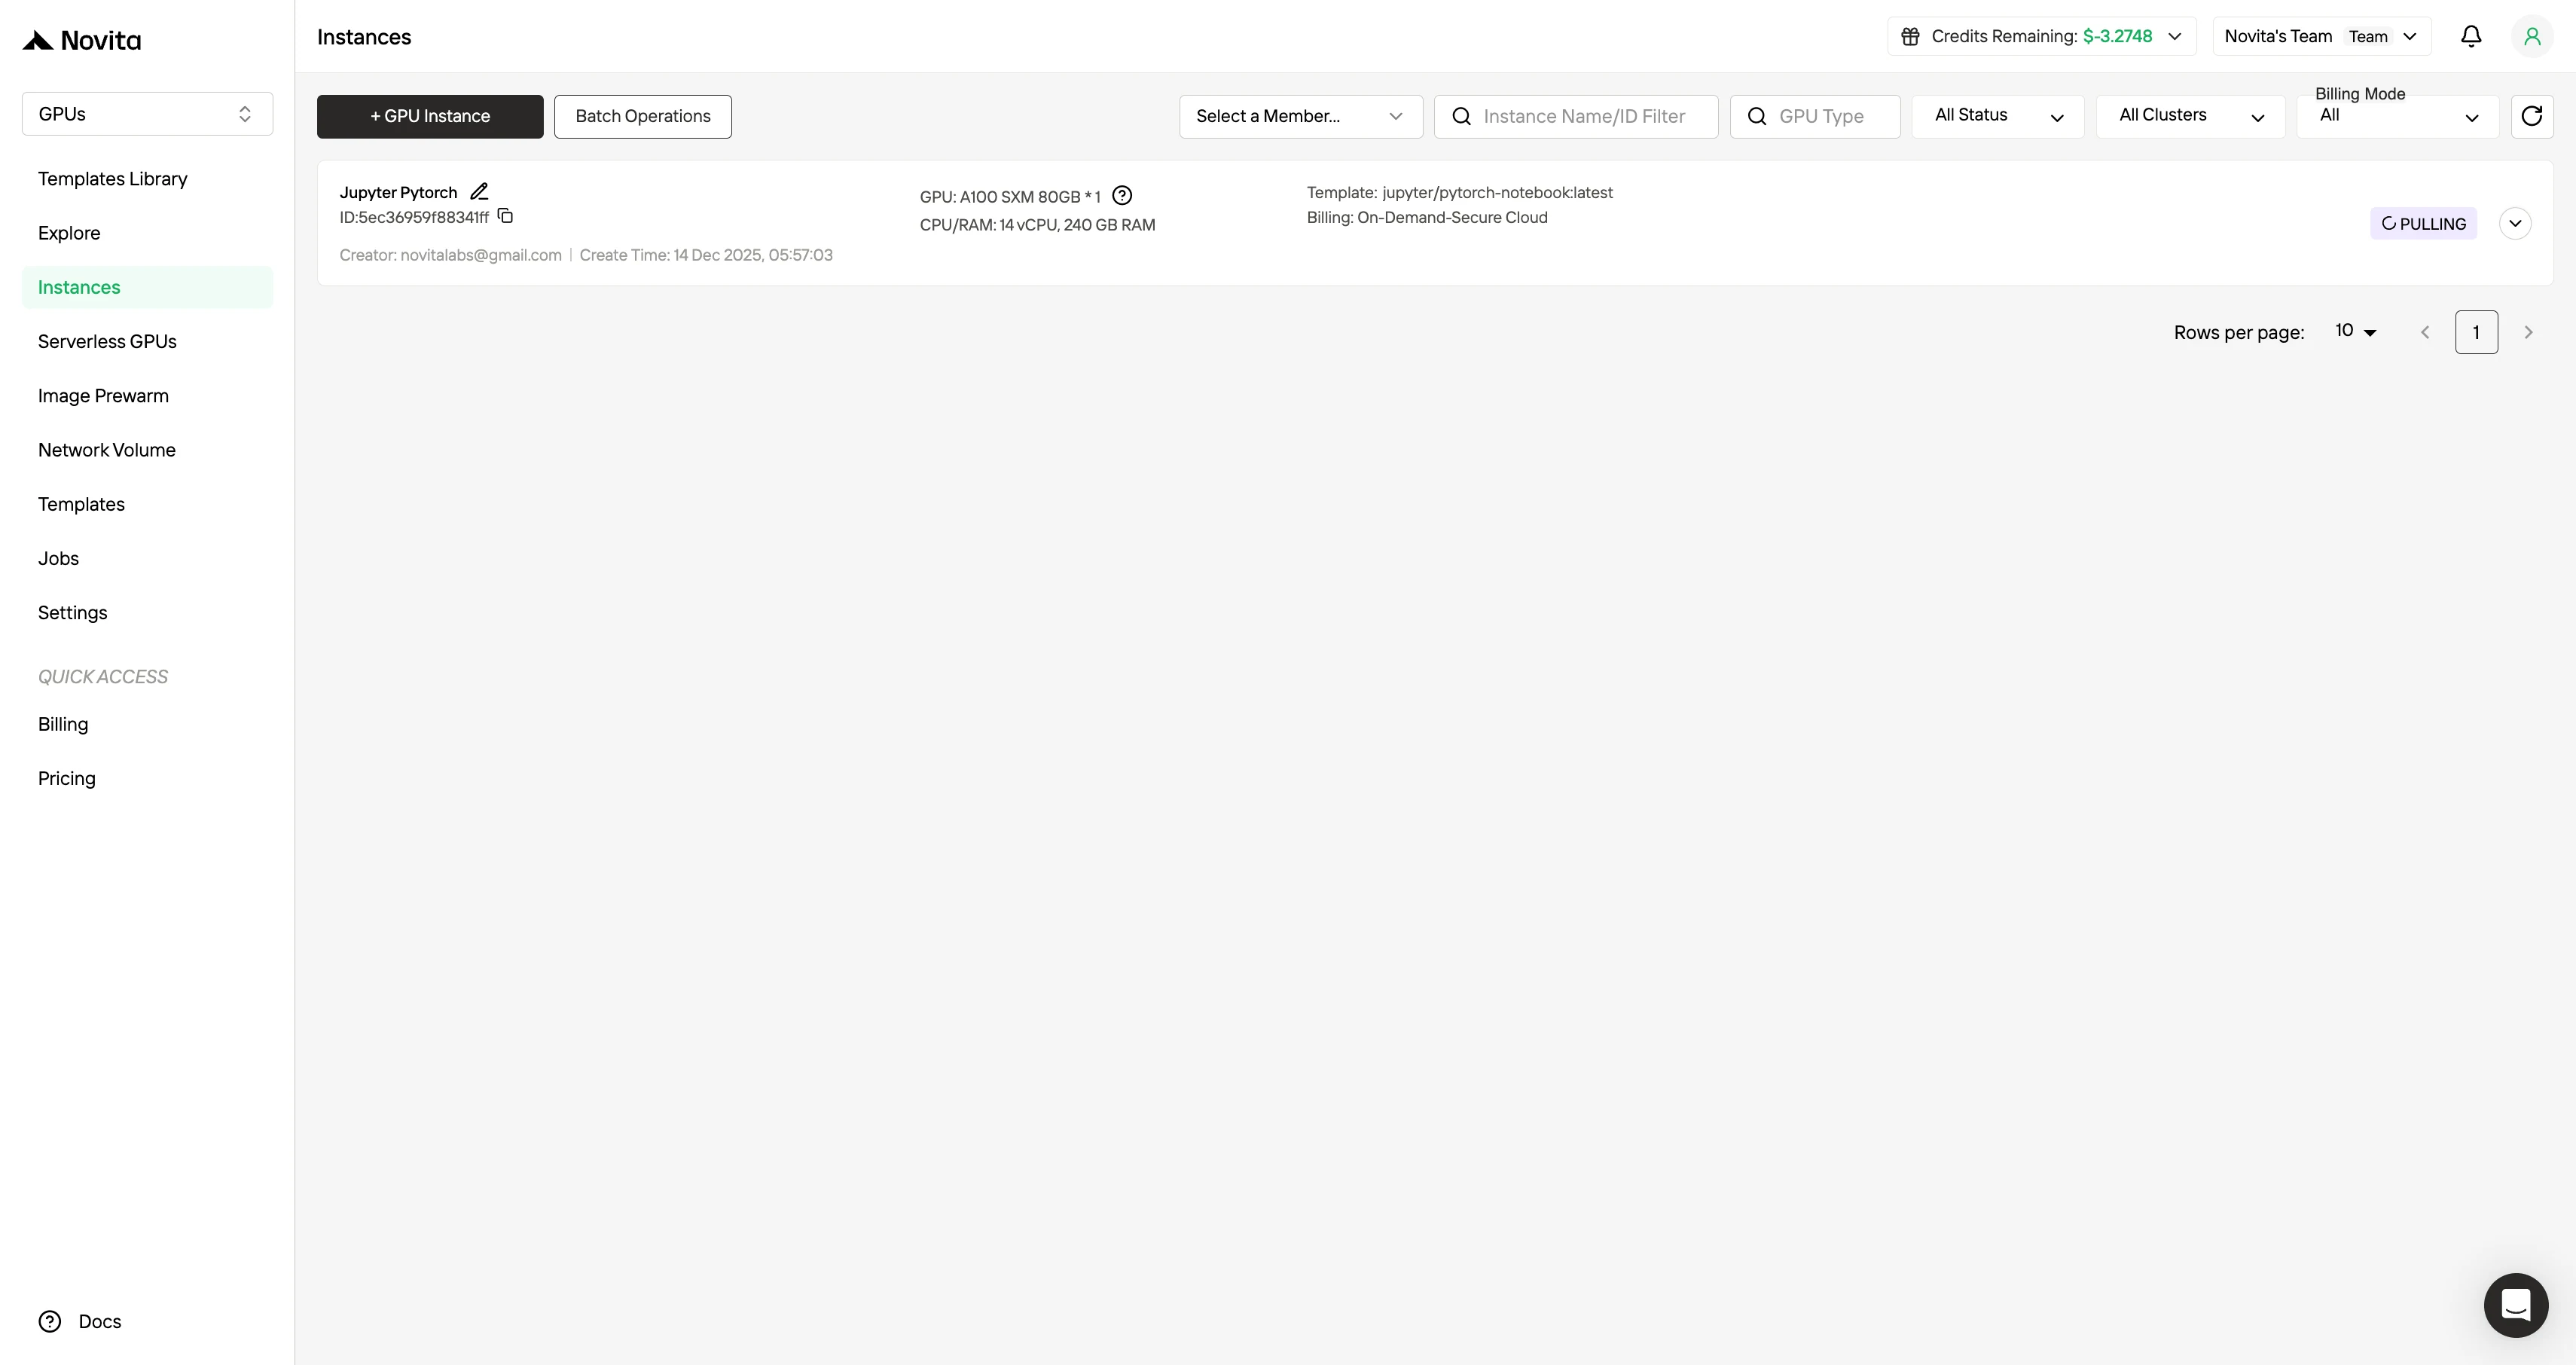Click the Instances page heading

364,37
